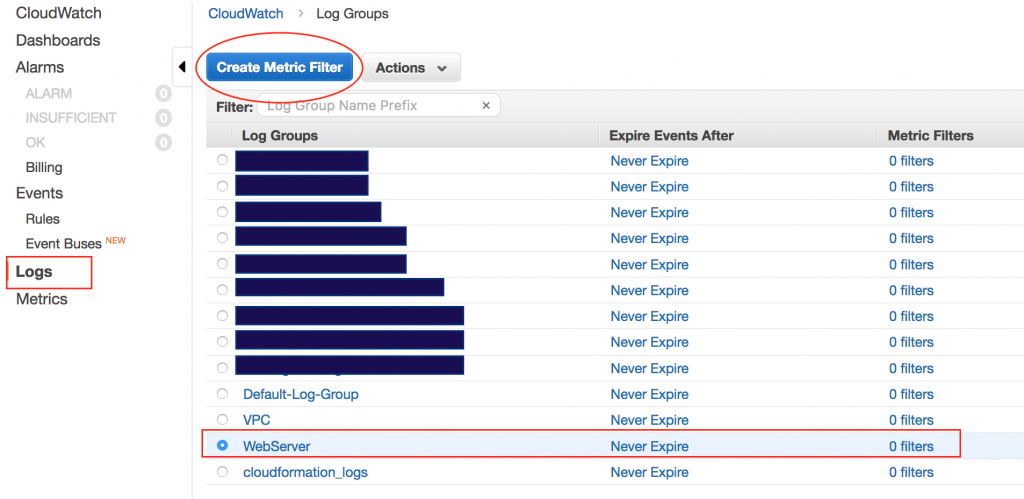Open Billing alarms in the sidebar

pos(44,168)
